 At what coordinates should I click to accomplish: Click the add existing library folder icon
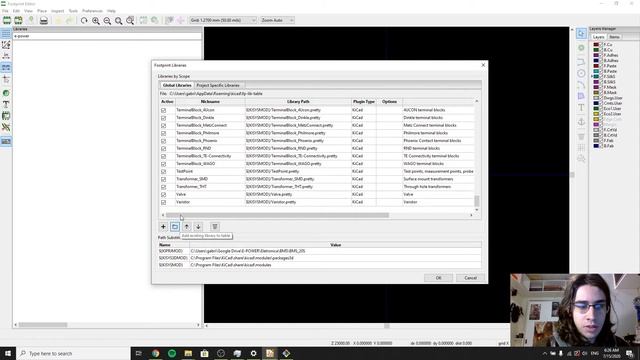pos(175,227)
